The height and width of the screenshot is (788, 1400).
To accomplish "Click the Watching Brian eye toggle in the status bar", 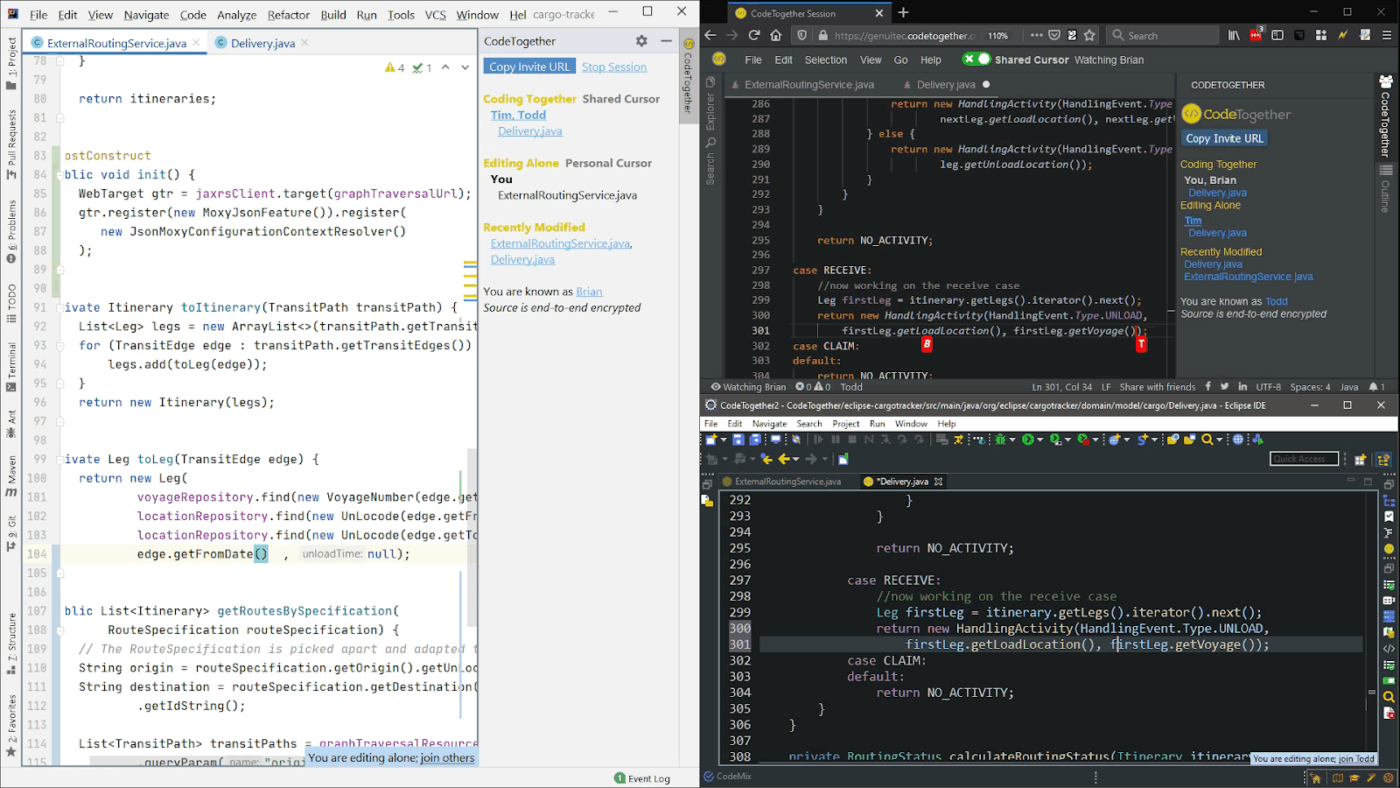I will 716,387.
